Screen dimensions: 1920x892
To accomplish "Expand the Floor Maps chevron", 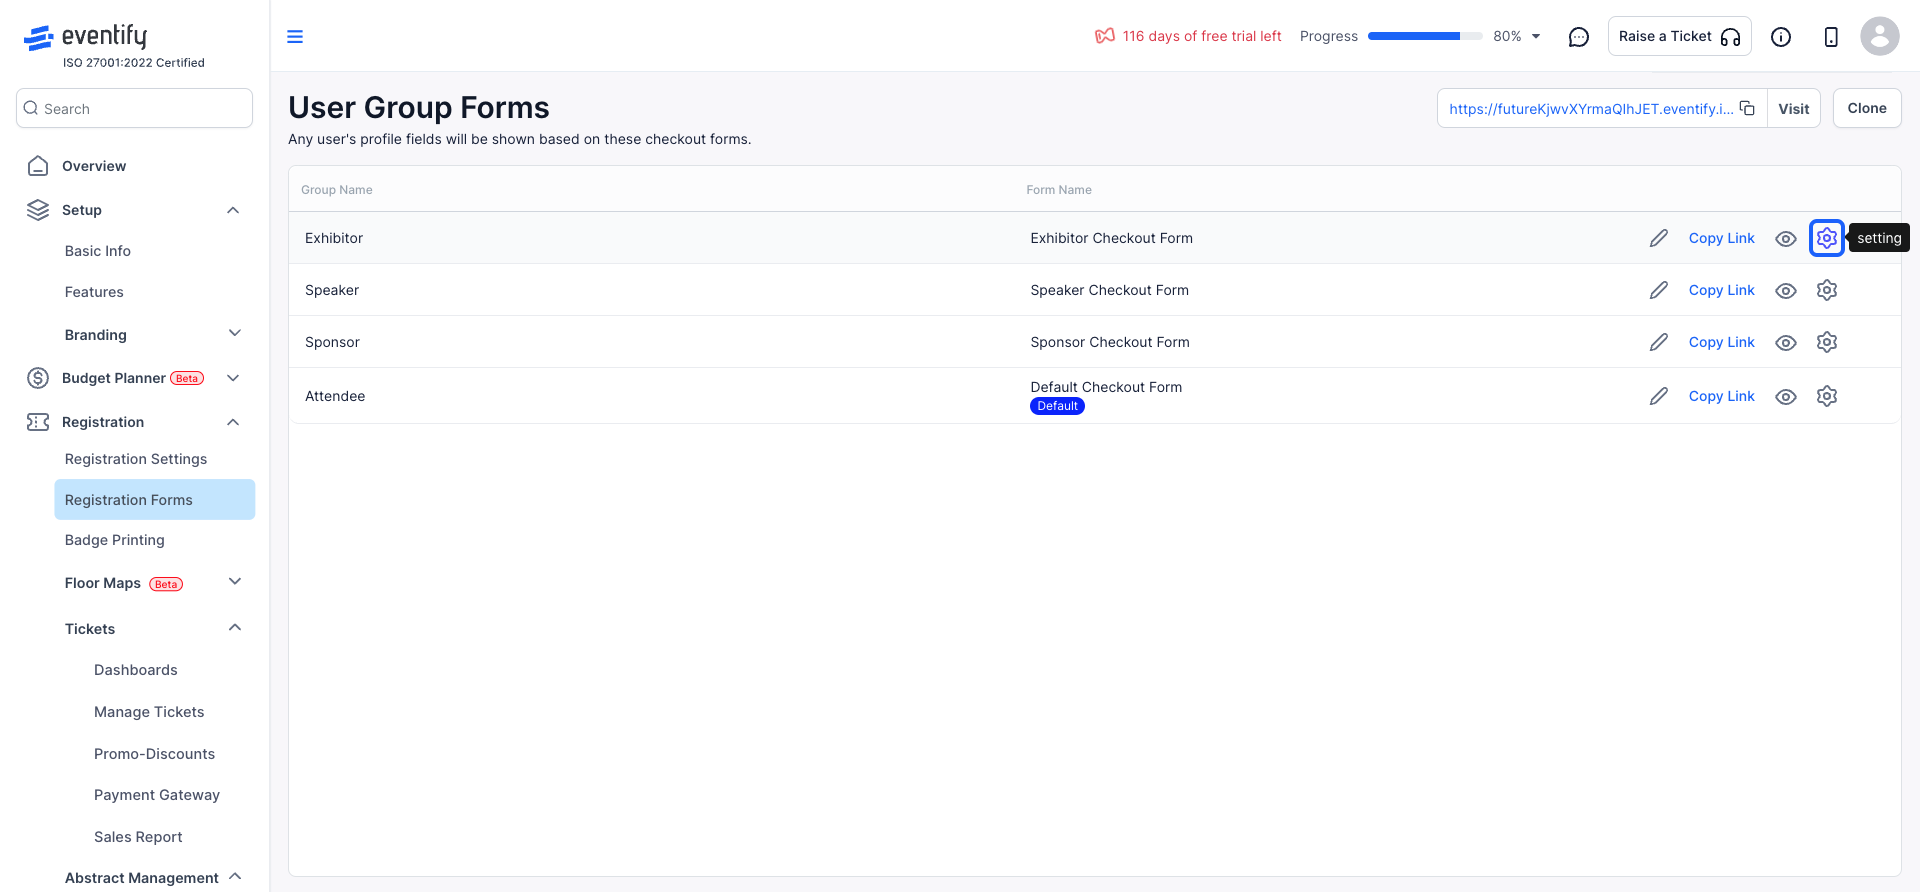I will tap(235, 582).
